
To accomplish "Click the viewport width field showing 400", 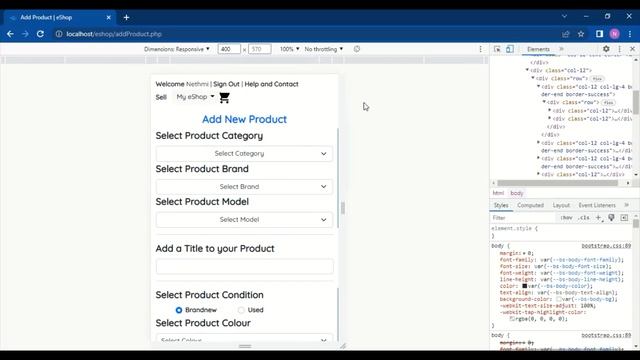I will click(x=229, y=49).
